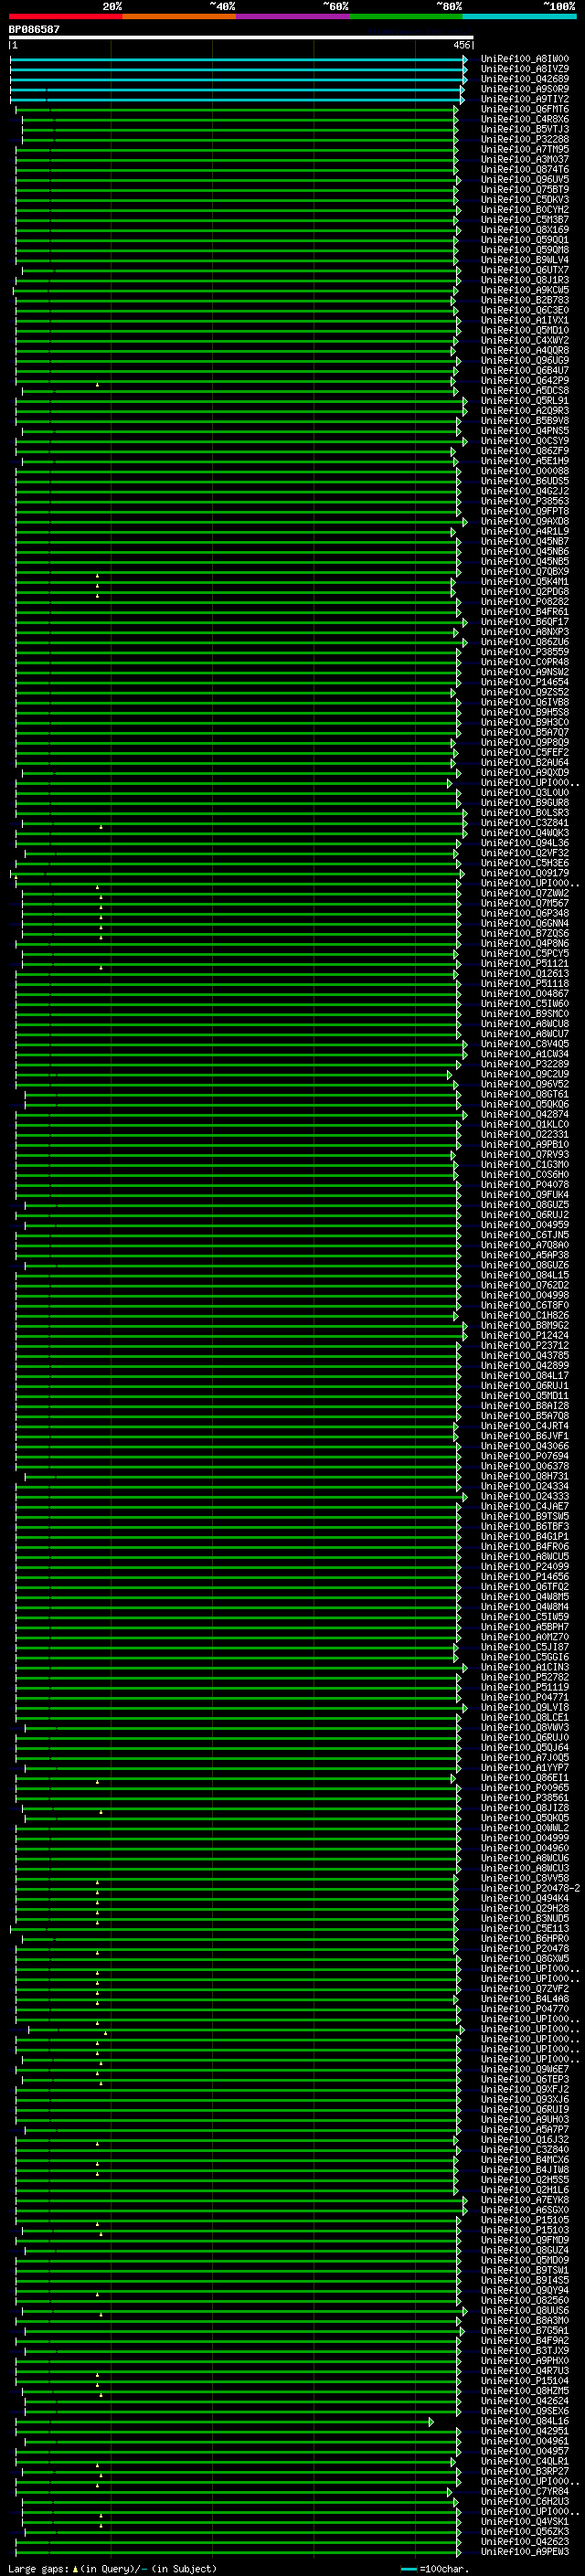Select the label UniRef100_Q7QBX9
This screenshot has width=585, height=2576.
[x=524, y=572]
